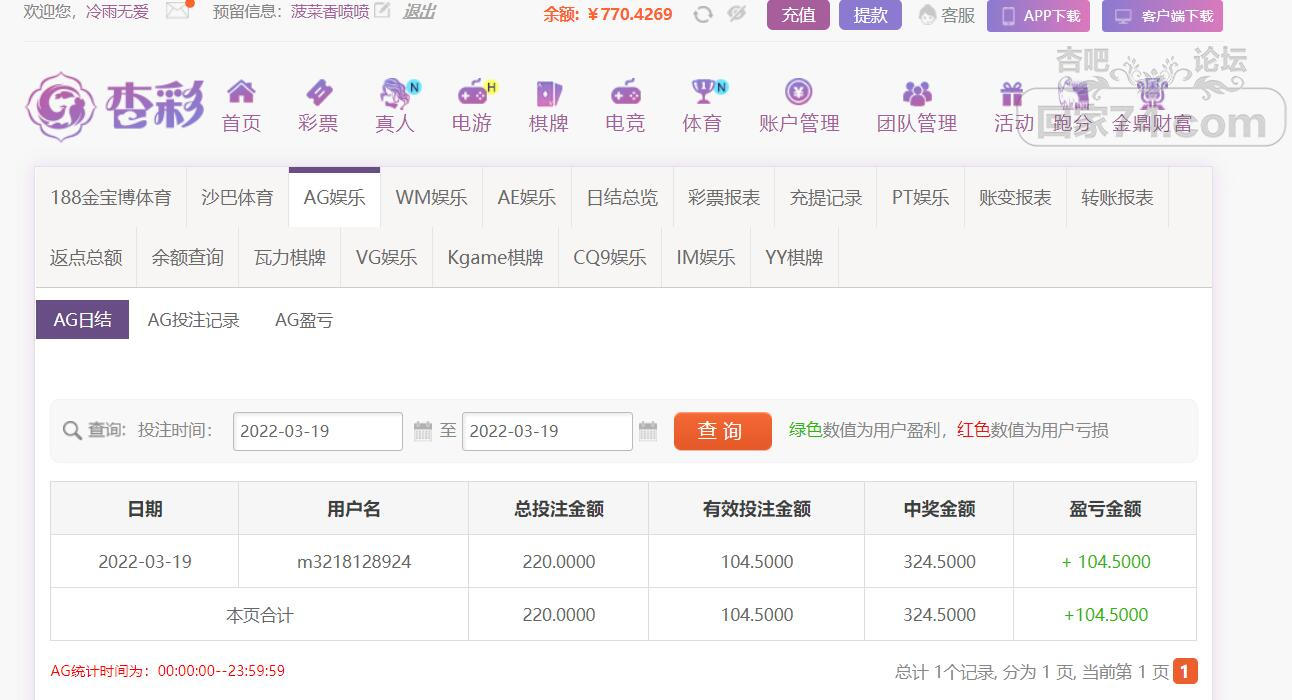1292x700 pixels.
Task: Click the 盈亏金额 column header
Action: 1105,509
